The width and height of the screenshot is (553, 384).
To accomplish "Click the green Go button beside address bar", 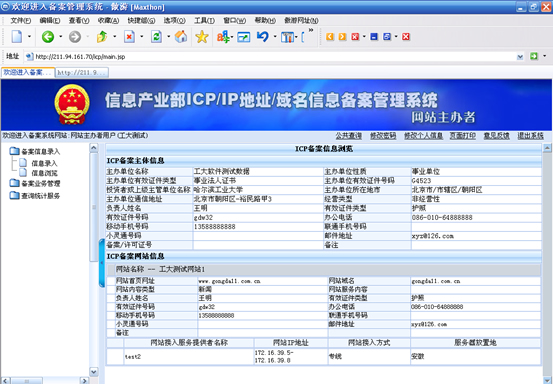I will click(x=534, y=56).
